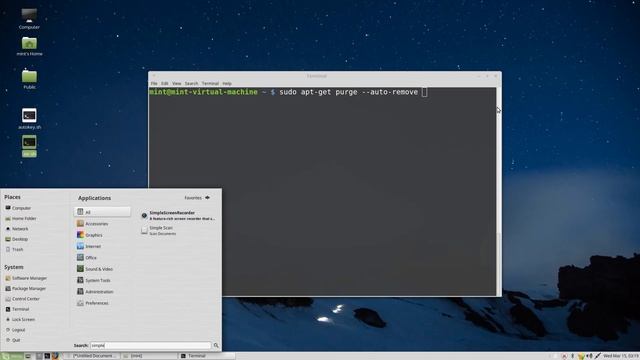Image resolution: width=640 pixels, height=360 pixels.
Task: Select the Sound & Video category
Action: (x=95, y=269)
